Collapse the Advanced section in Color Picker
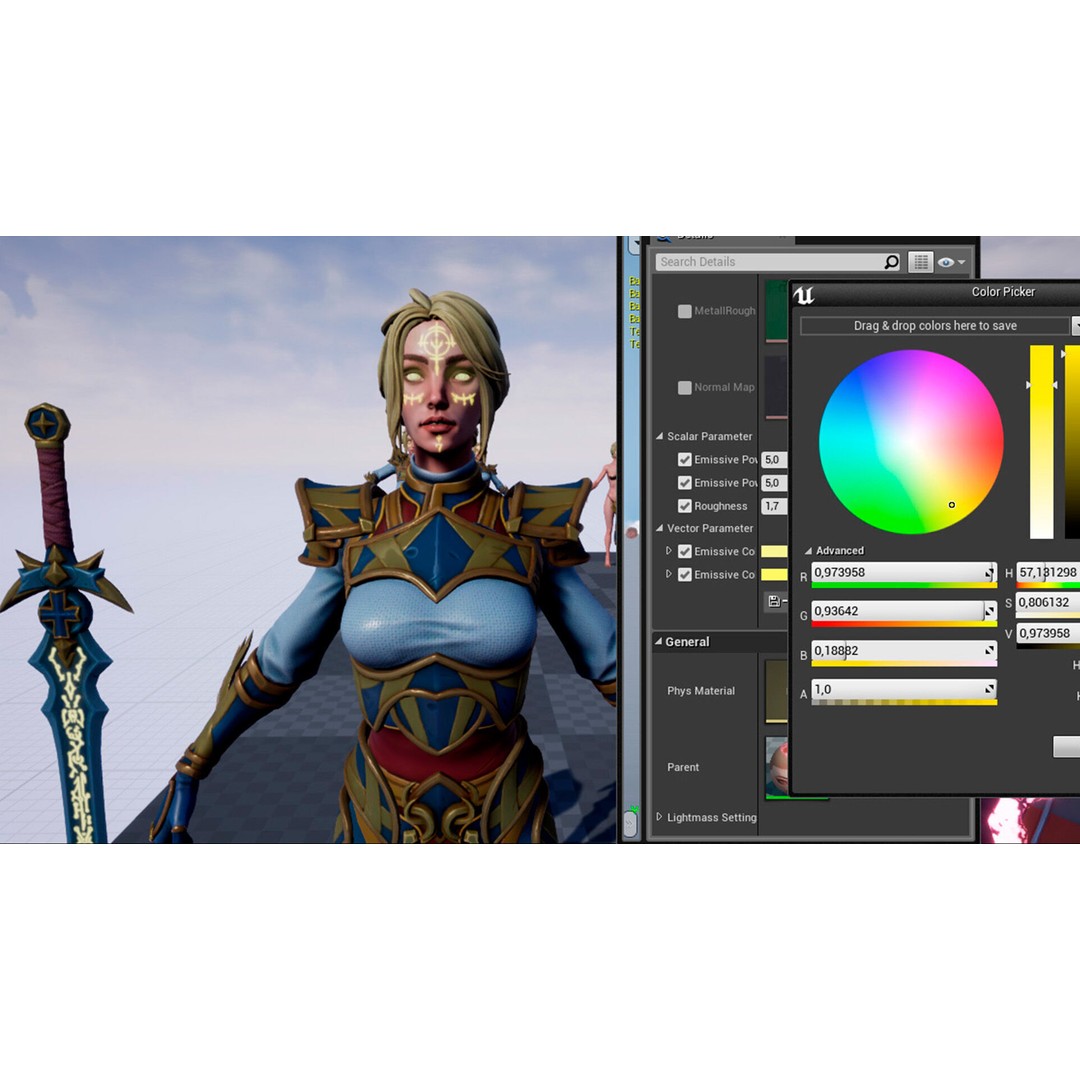Viewport: 1080px width, 1080px height. [809, 551]
